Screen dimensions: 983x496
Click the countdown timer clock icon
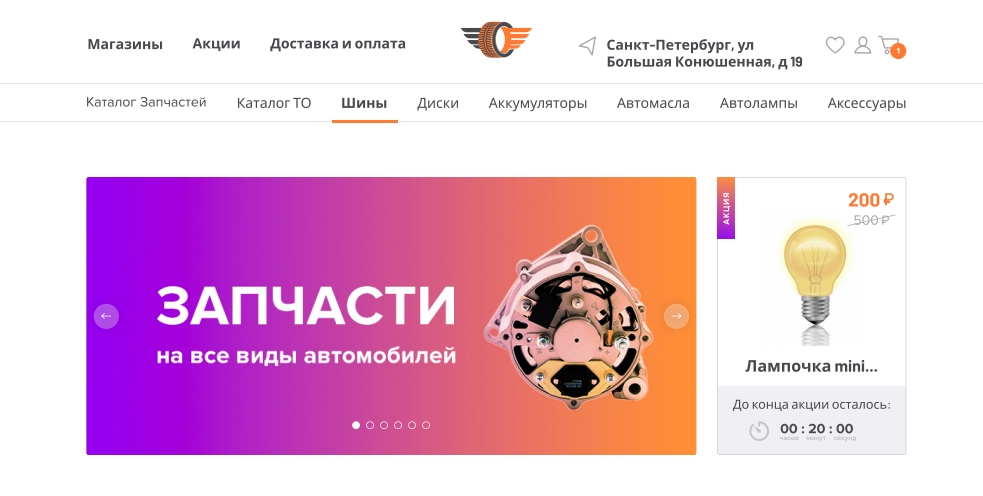click(759, 431)
